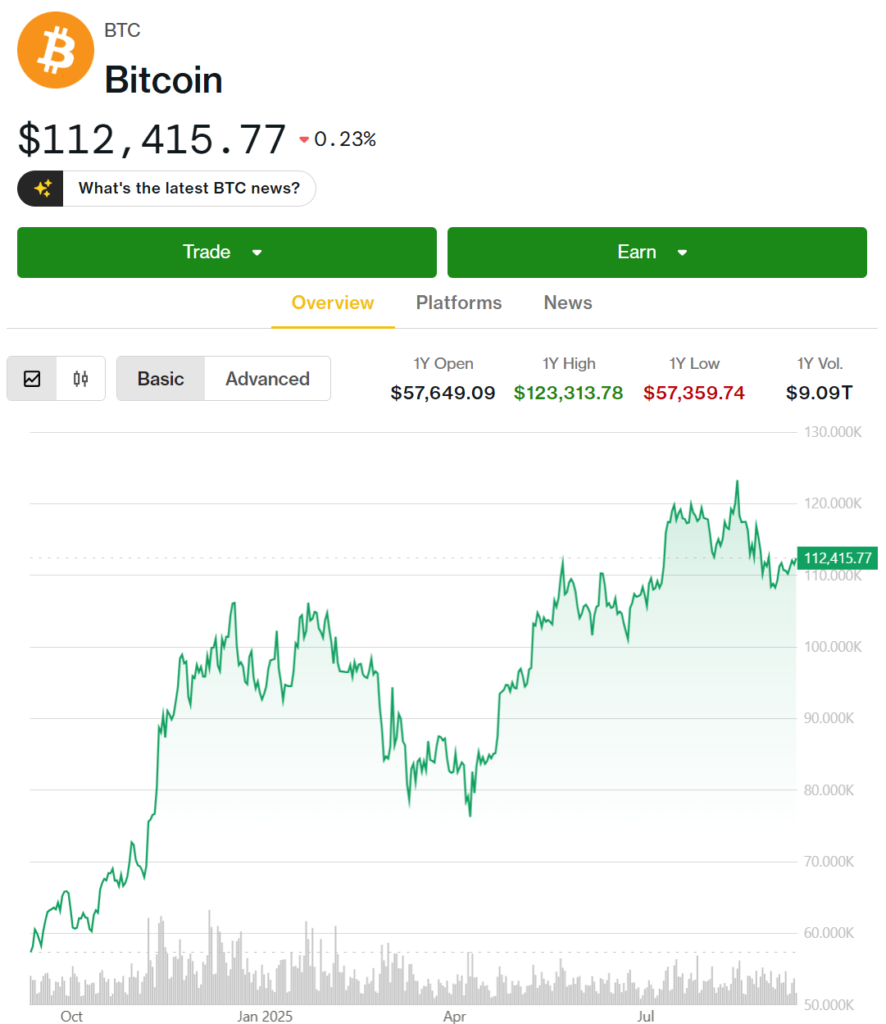Screen dimensions: 886x1024
Task: Click the red price-down arrow indicator
Action: (304, 139)
